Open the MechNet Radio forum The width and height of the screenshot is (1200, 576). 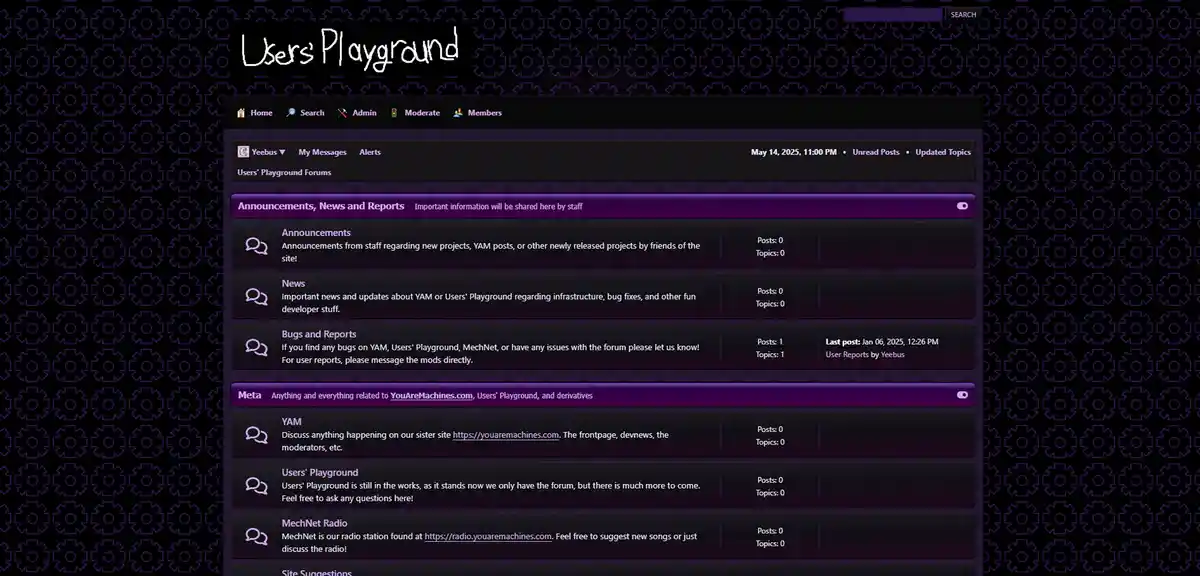tap(315, 523)
